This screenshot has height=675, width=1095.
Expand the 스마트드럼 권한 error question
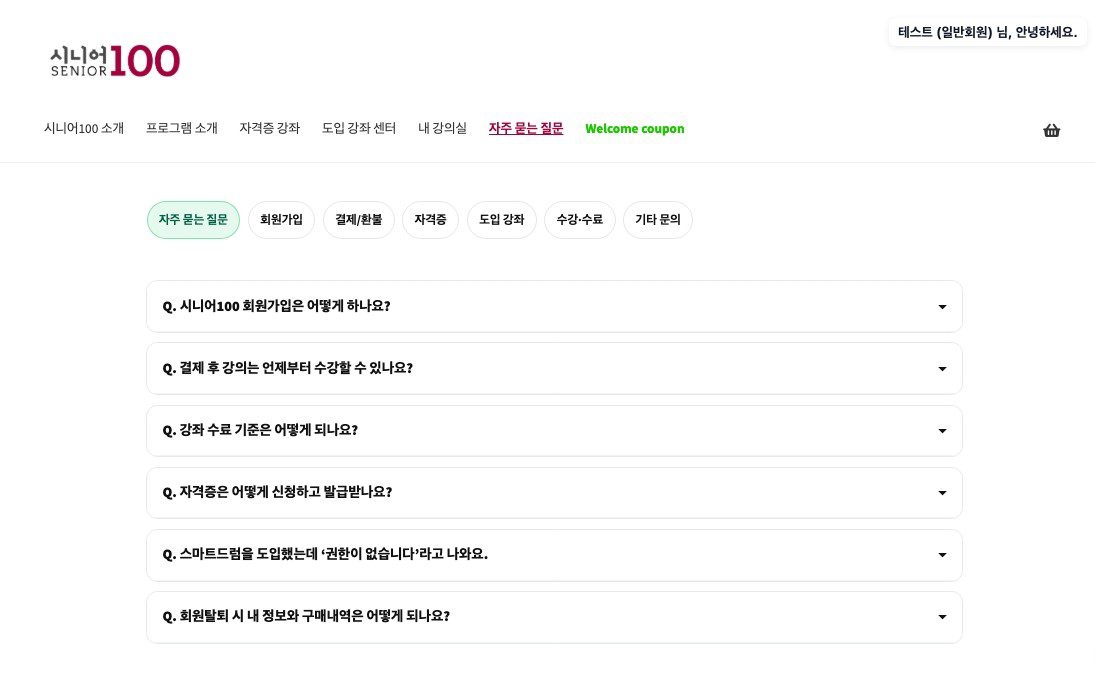pos(554,555)
